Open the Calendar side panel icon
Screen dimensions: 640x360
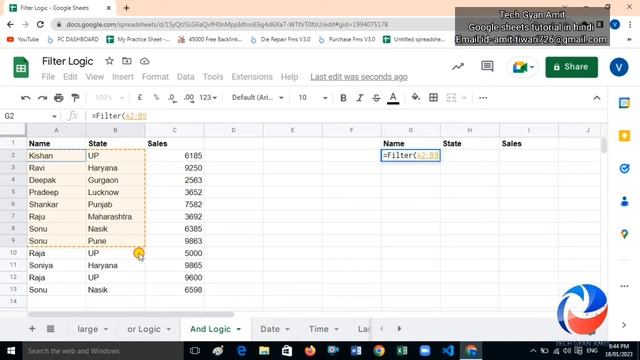[624, 103]
